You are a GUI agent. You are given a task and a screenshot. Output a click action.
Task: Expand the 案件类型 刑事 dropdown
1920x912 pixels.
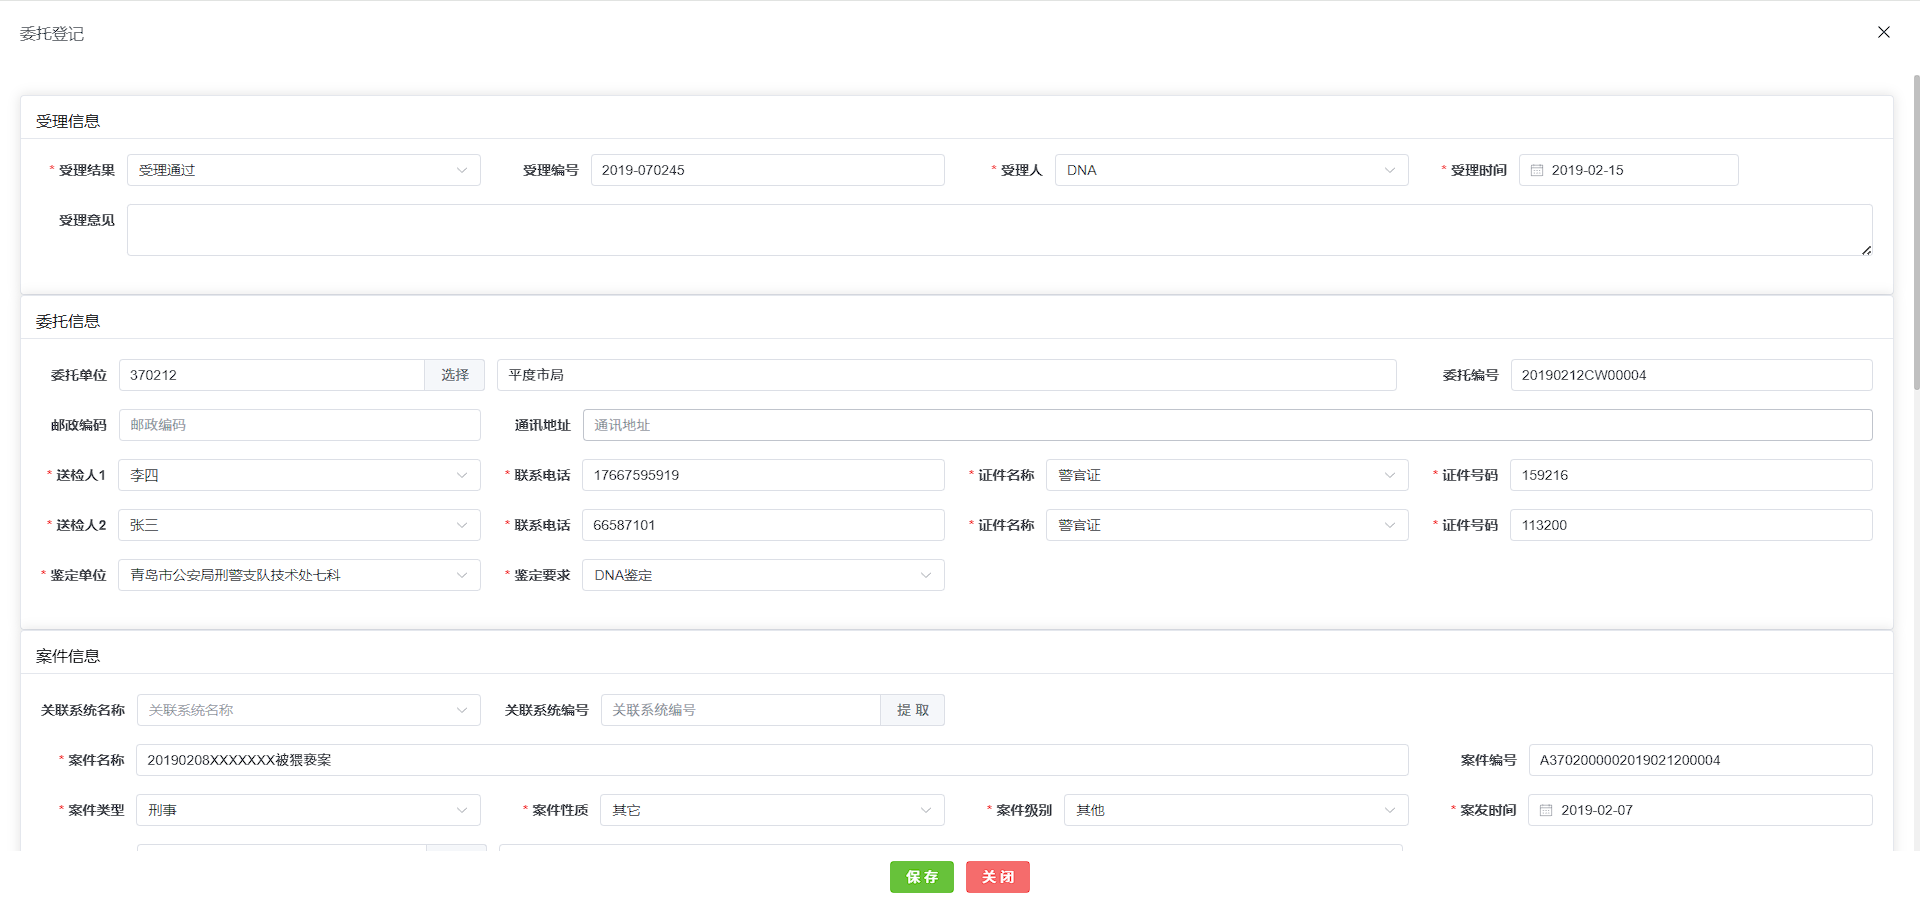(308, 810)
